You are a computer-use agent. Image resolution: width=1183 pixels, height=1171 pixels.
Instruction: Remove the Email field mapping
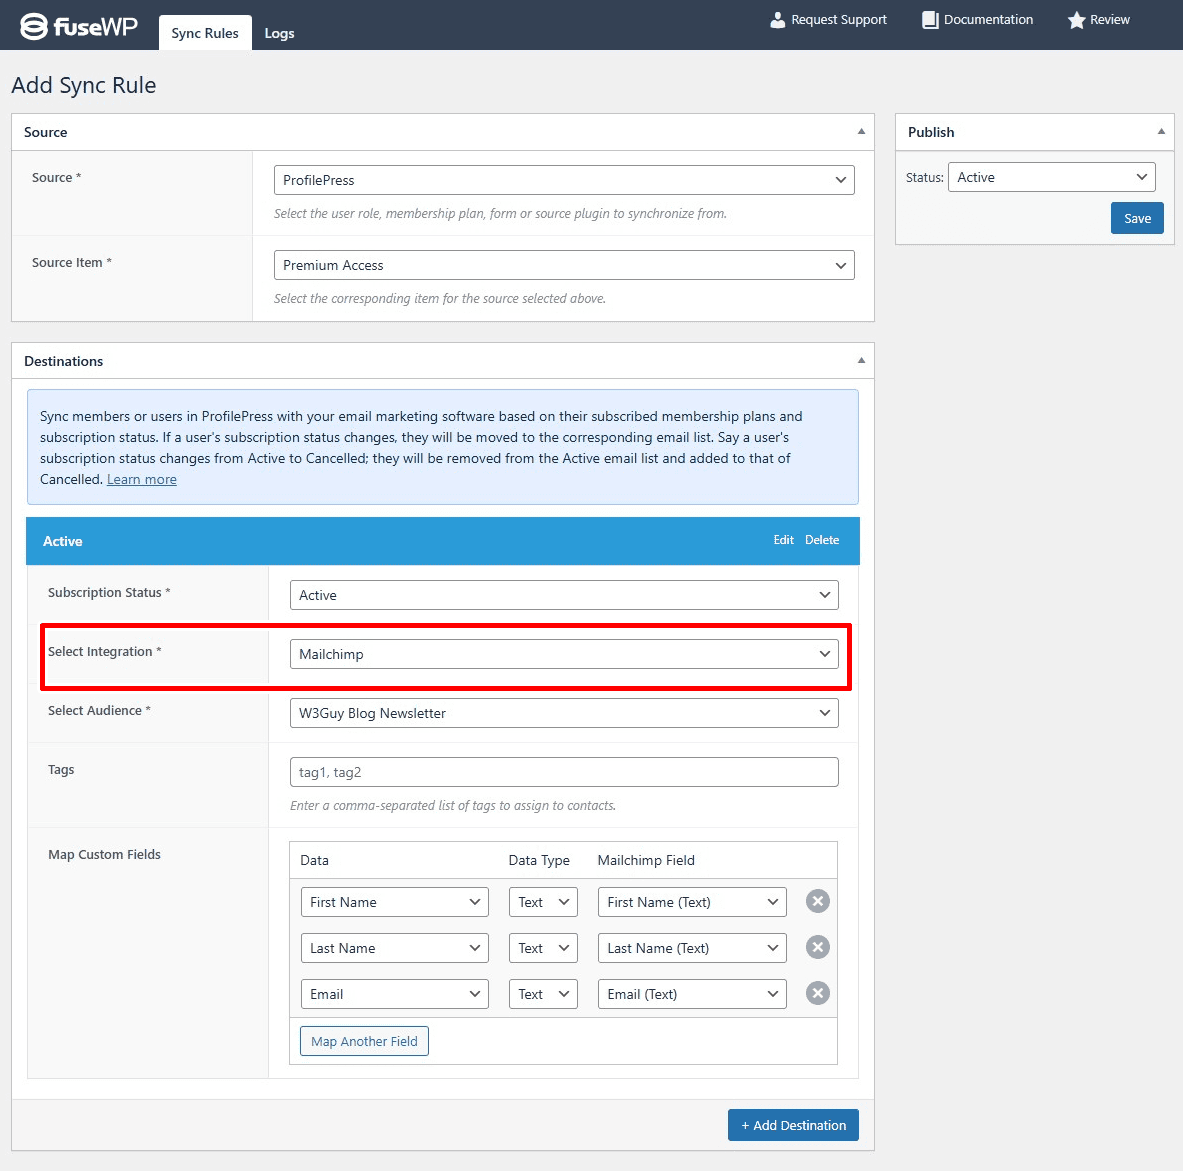click(817, 993)
